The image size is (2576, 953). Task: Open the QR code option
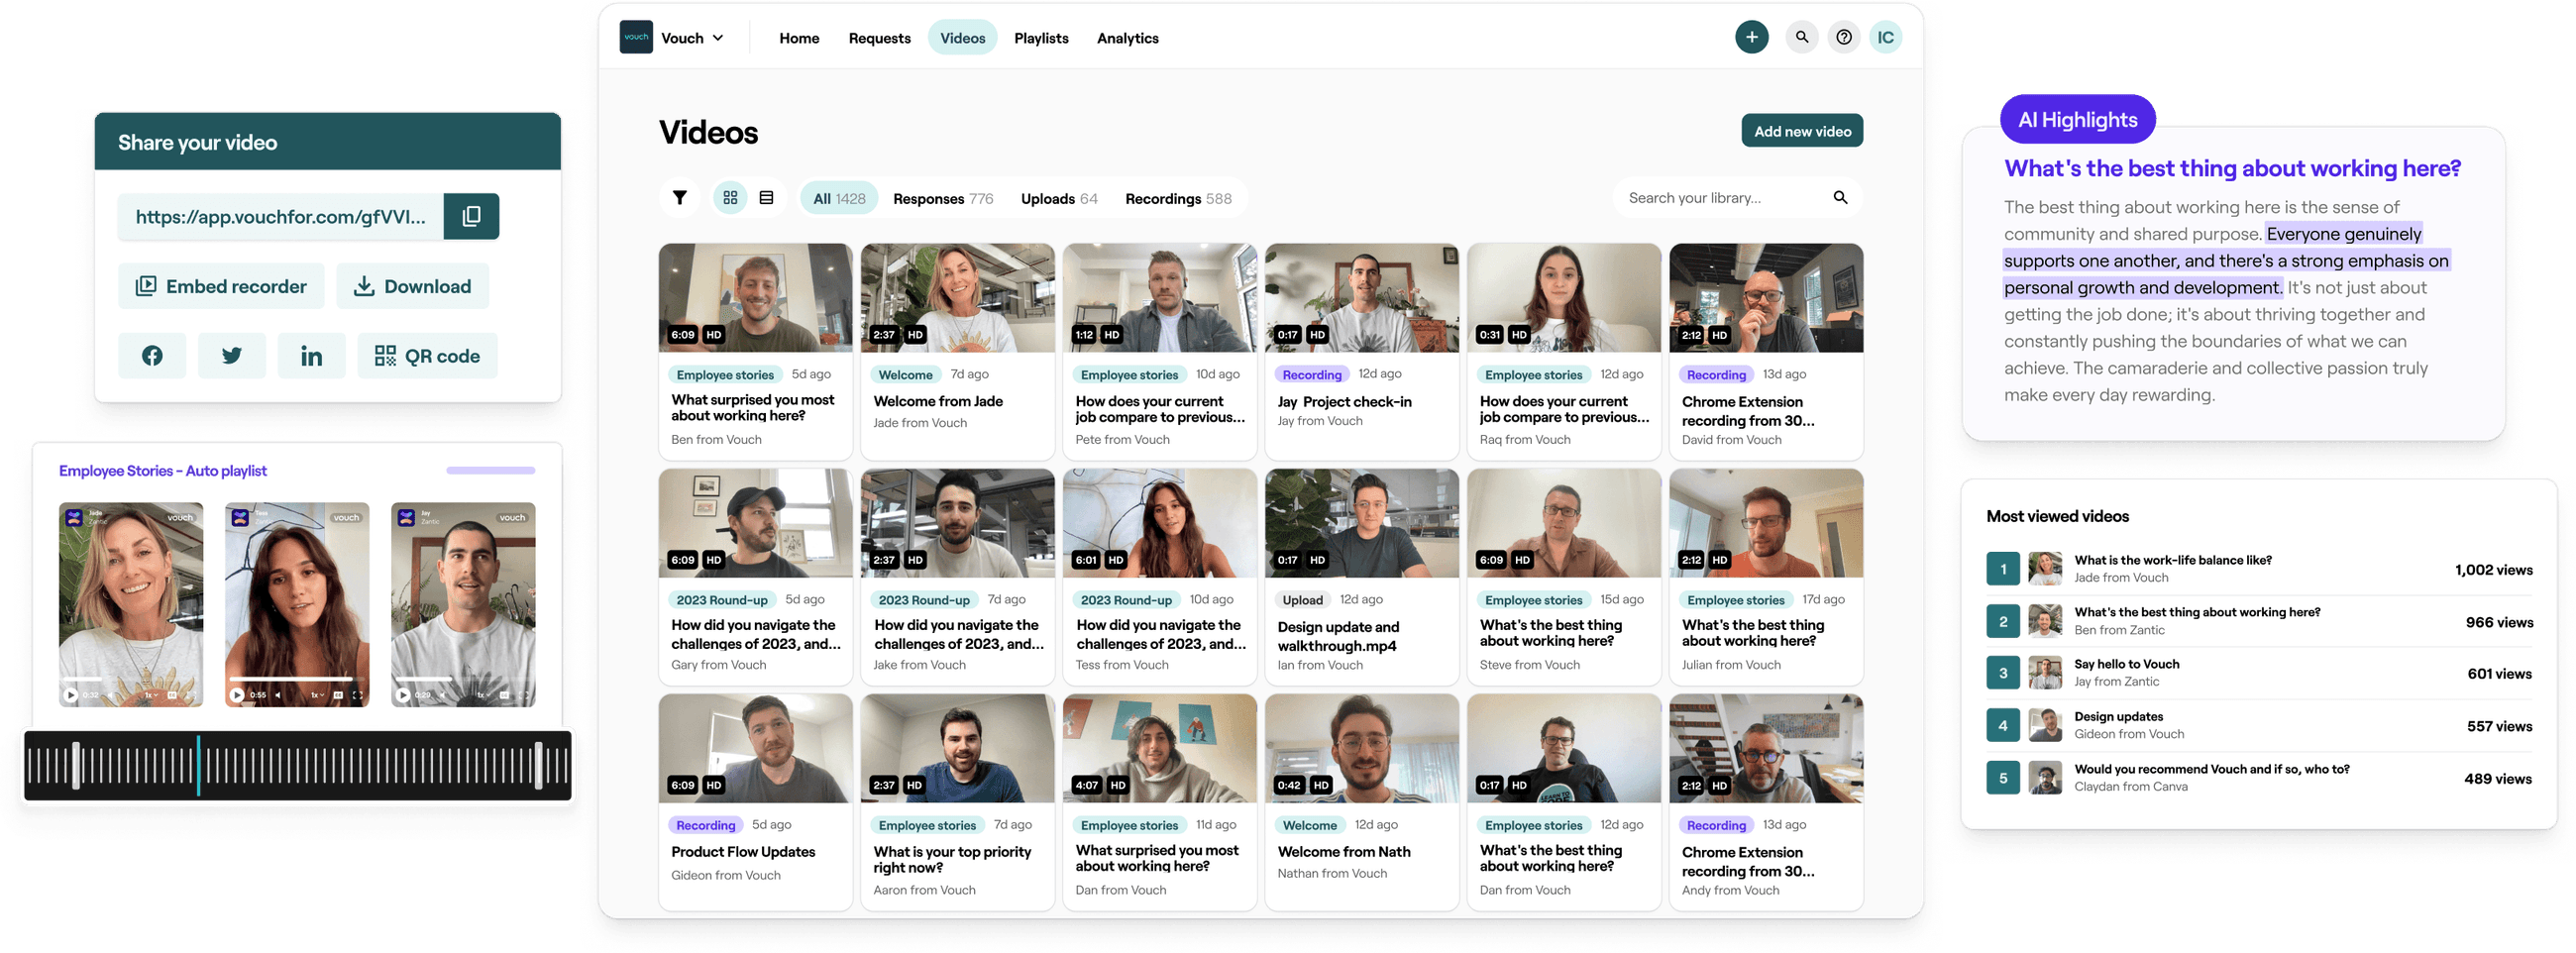point(427,355)
